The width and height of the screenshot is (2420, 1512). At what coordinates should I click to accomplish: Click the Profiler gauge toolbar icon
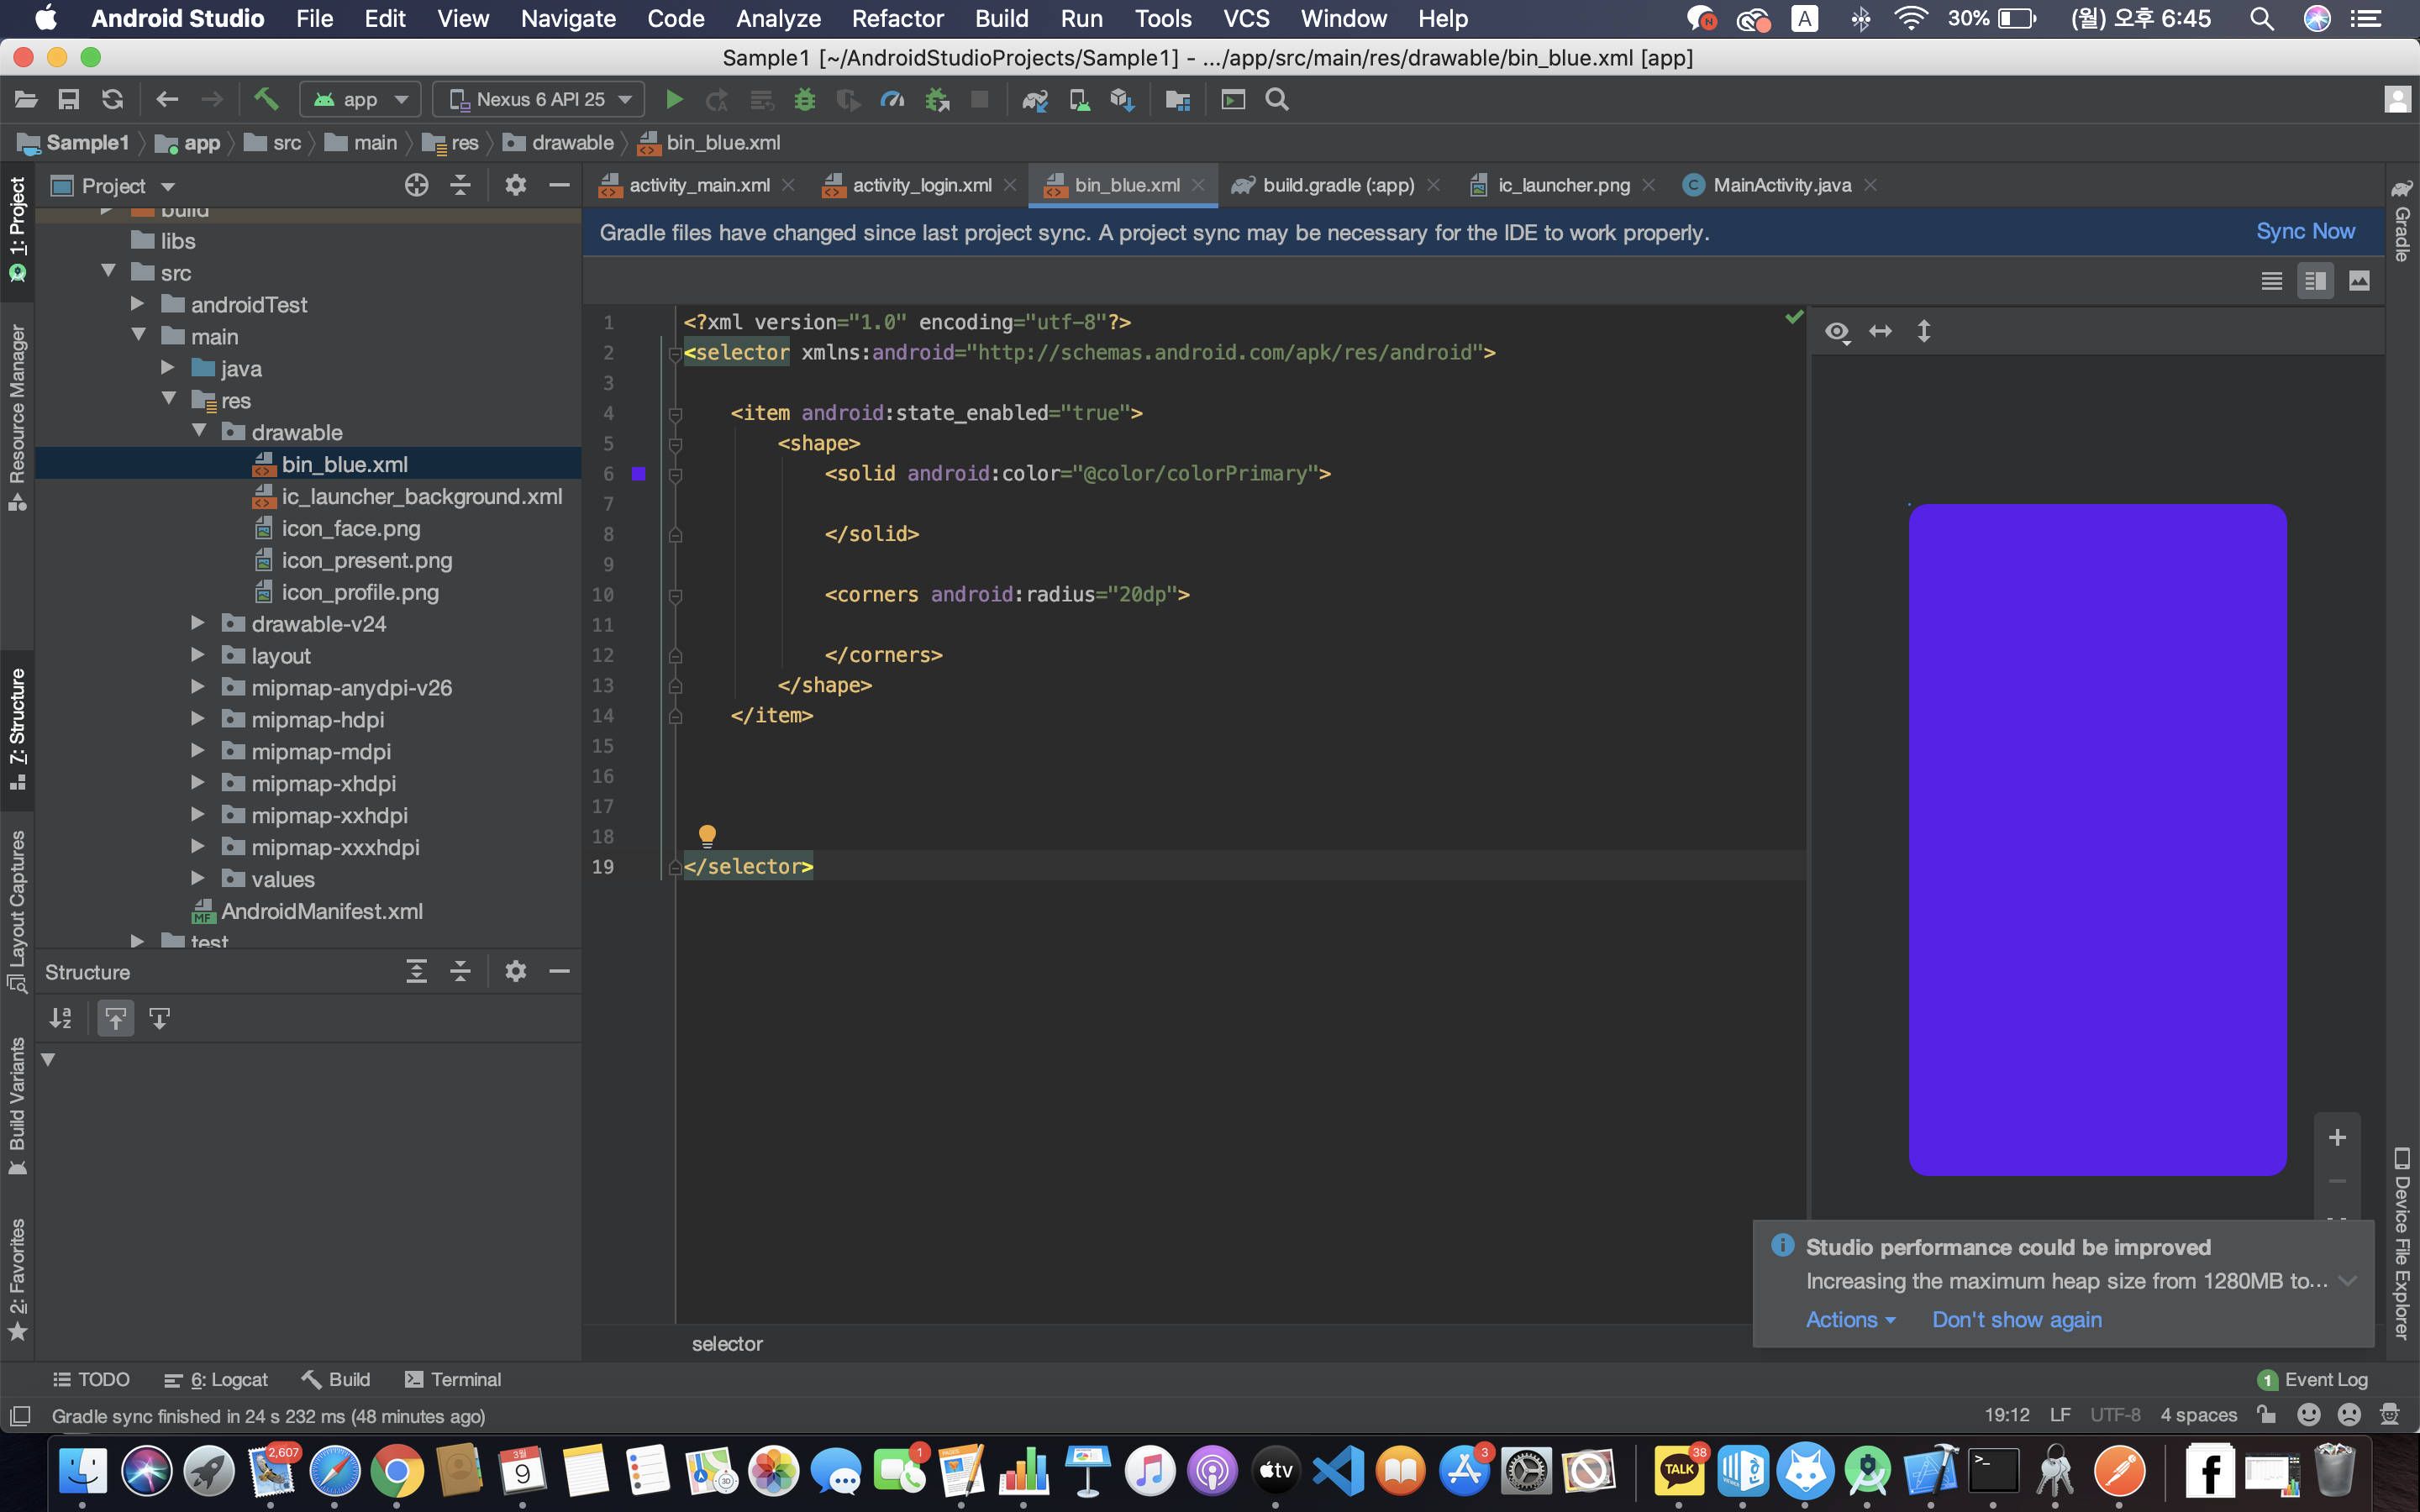pyautogui.click(x=891, y=100)
